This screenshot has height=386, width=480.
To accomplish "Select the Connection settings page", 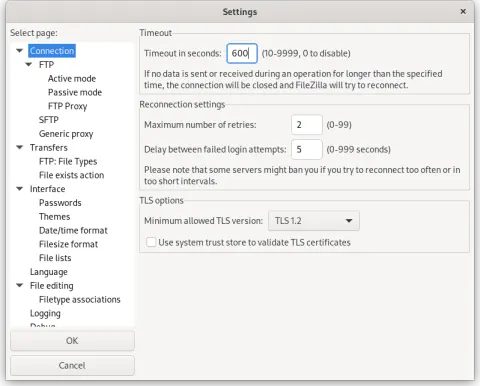I will (x=52, y=51).
